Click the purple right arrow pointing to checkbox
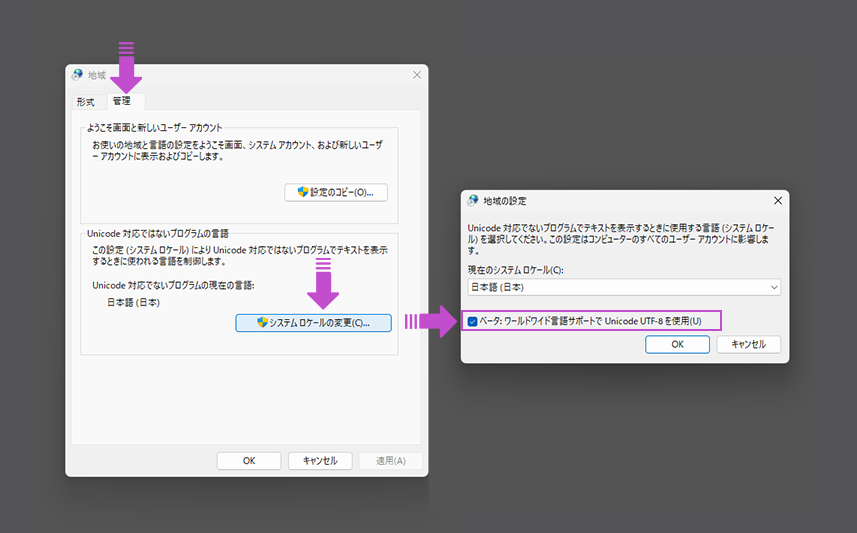 coord(430,321)
